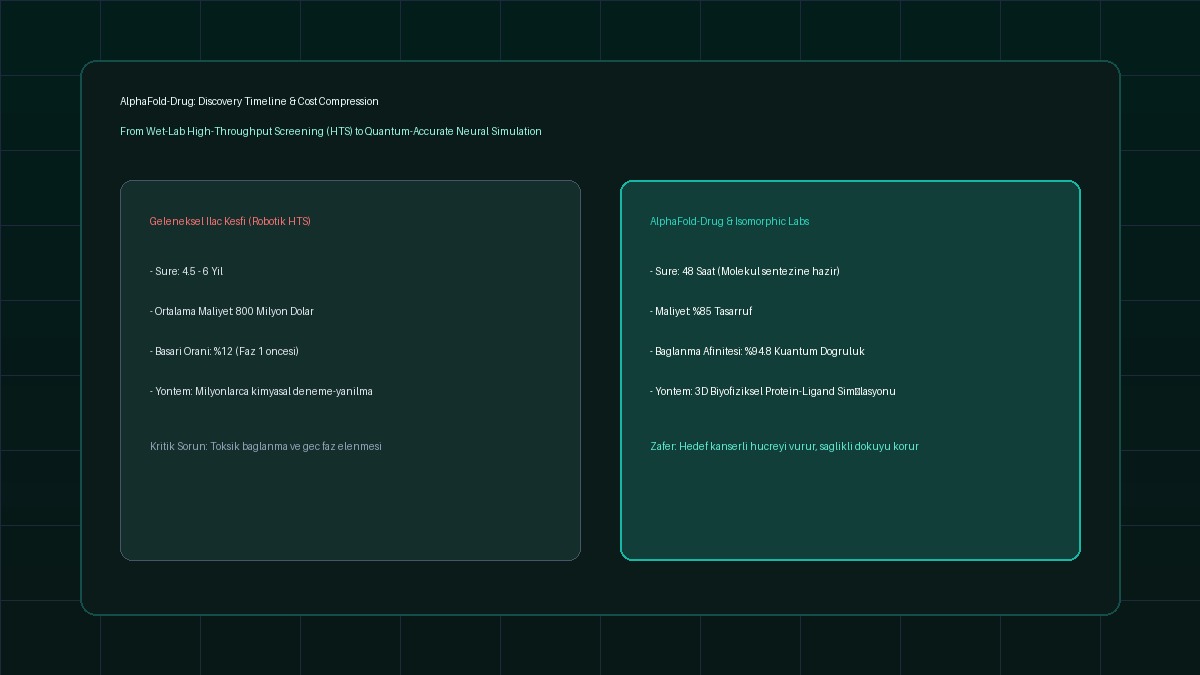Viewport: 1200px width, 675px height.
Task: Click '- Baglanma Afinitesi: %94.8 Kuantum Dogruluk'
Action: click(757, 351)
